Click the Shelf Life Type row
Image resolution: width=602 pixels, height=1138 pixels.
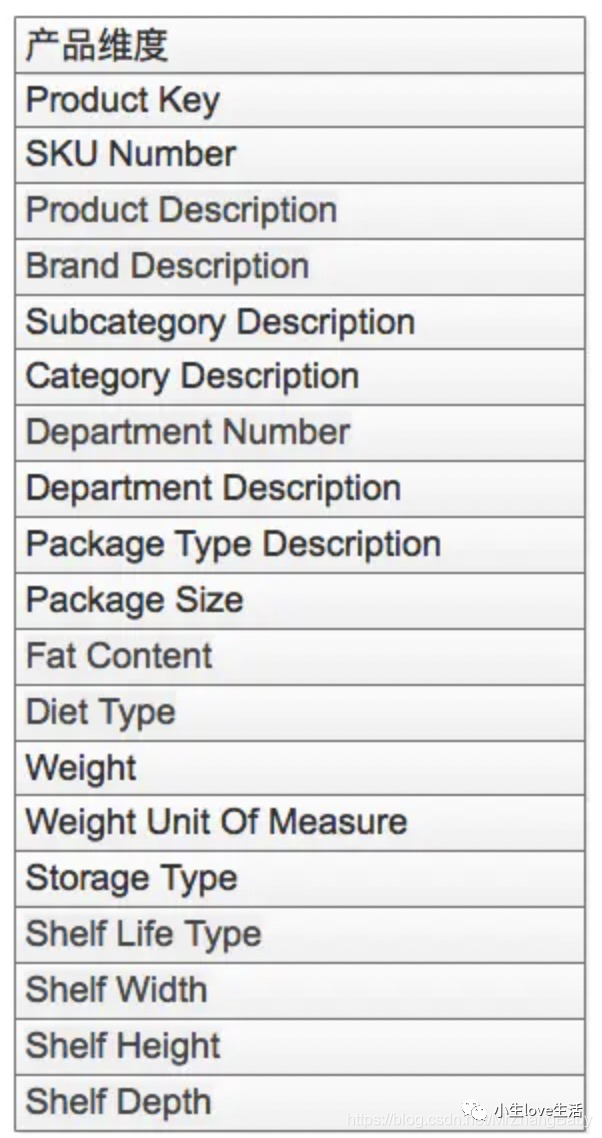pyautogui.click(x=300, y=935)
